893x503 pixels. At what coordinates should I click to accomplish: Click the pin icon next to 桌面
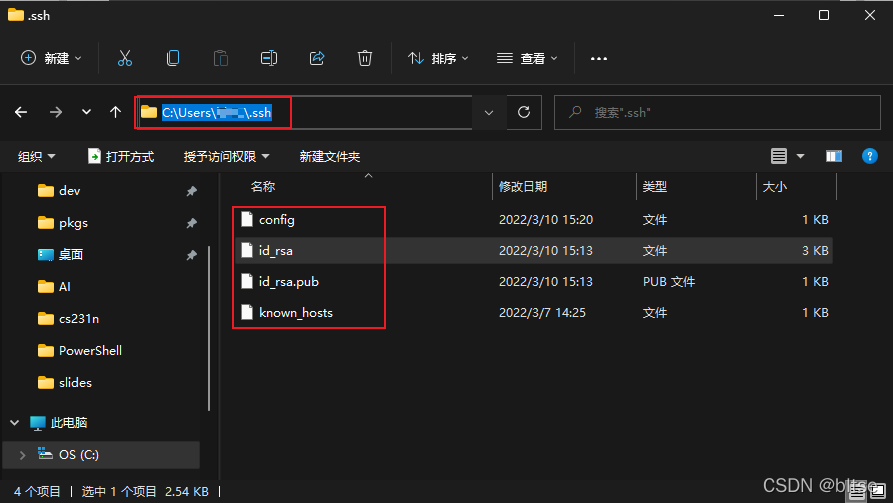point(191,255)
